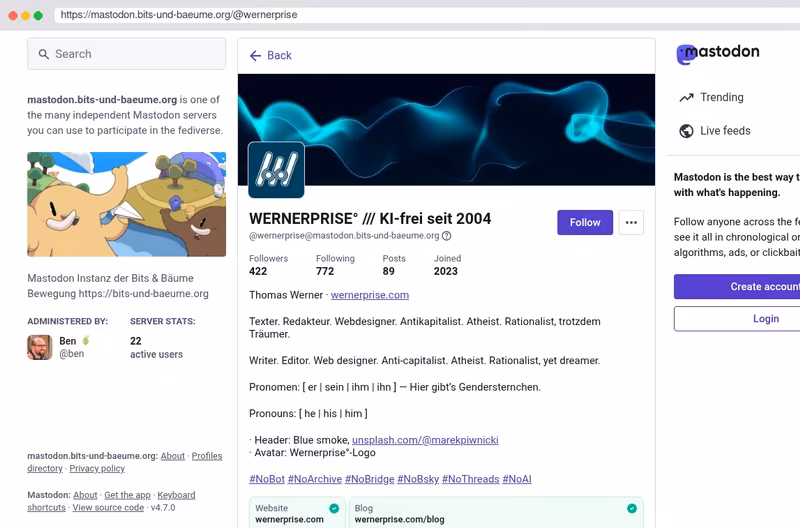Click Ben's administrator avatar
This screenshot has width=800, height=528.
(x=40, y=347)
